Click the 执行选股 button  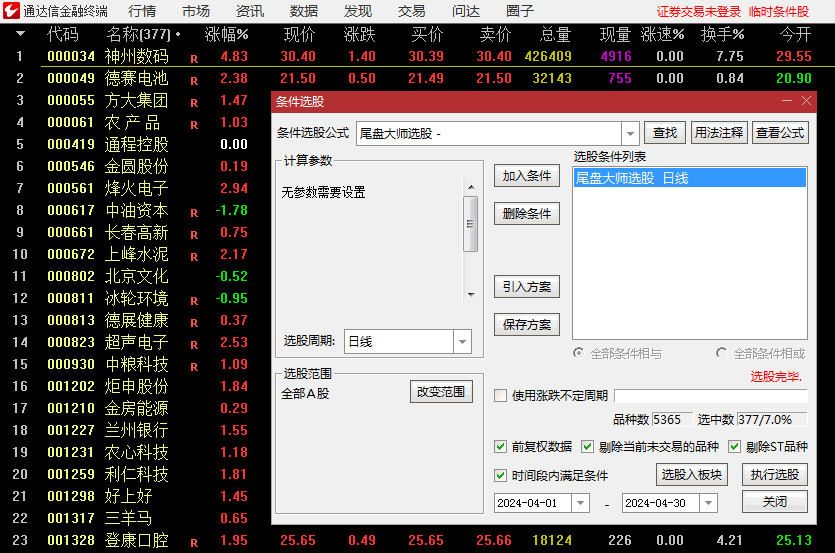coord(775,474)
